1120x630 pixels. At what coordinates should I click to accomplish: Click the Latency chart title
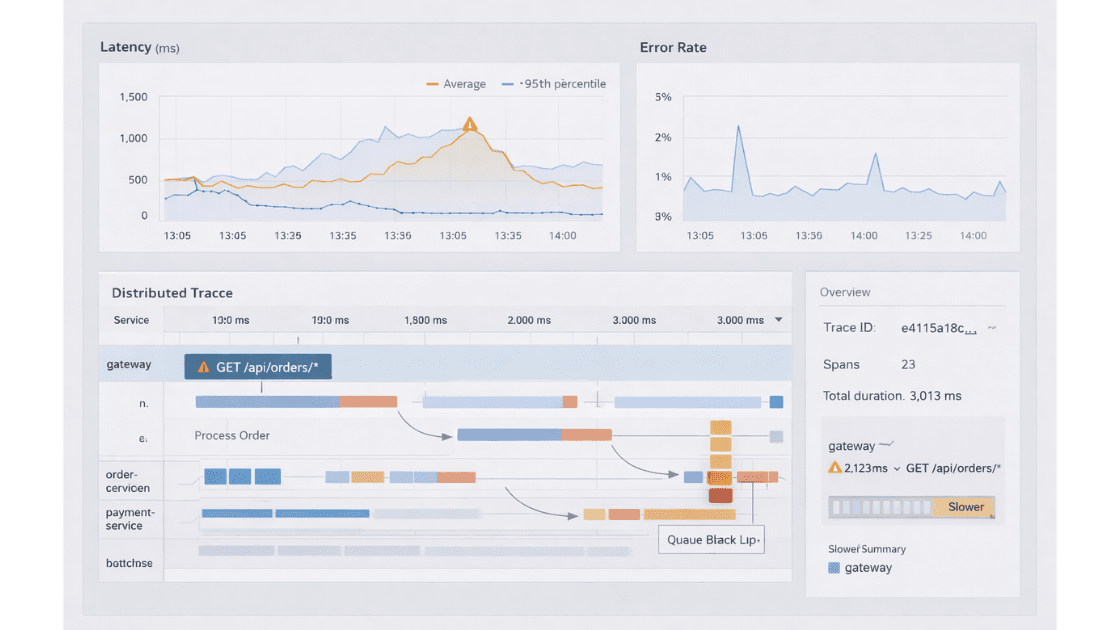coord(140,47)
